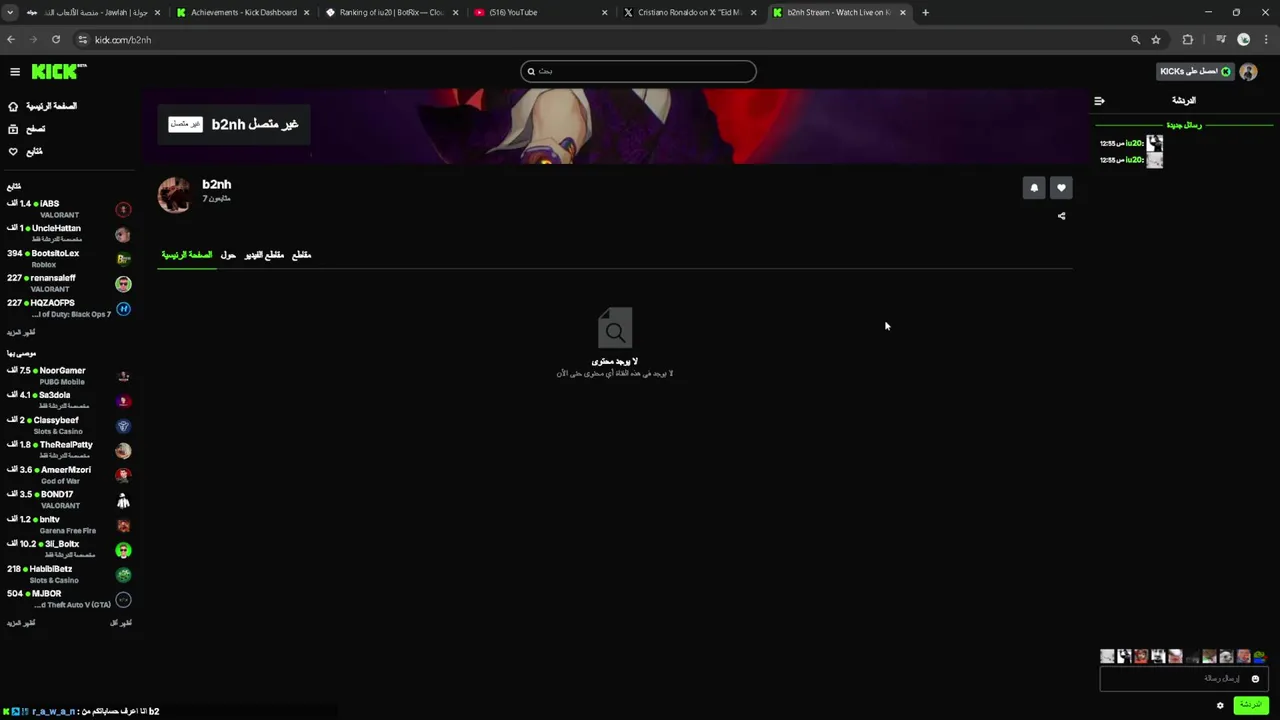
Task: Switch to the Jawlah browser tab
Action: click(x=92, y=13)
